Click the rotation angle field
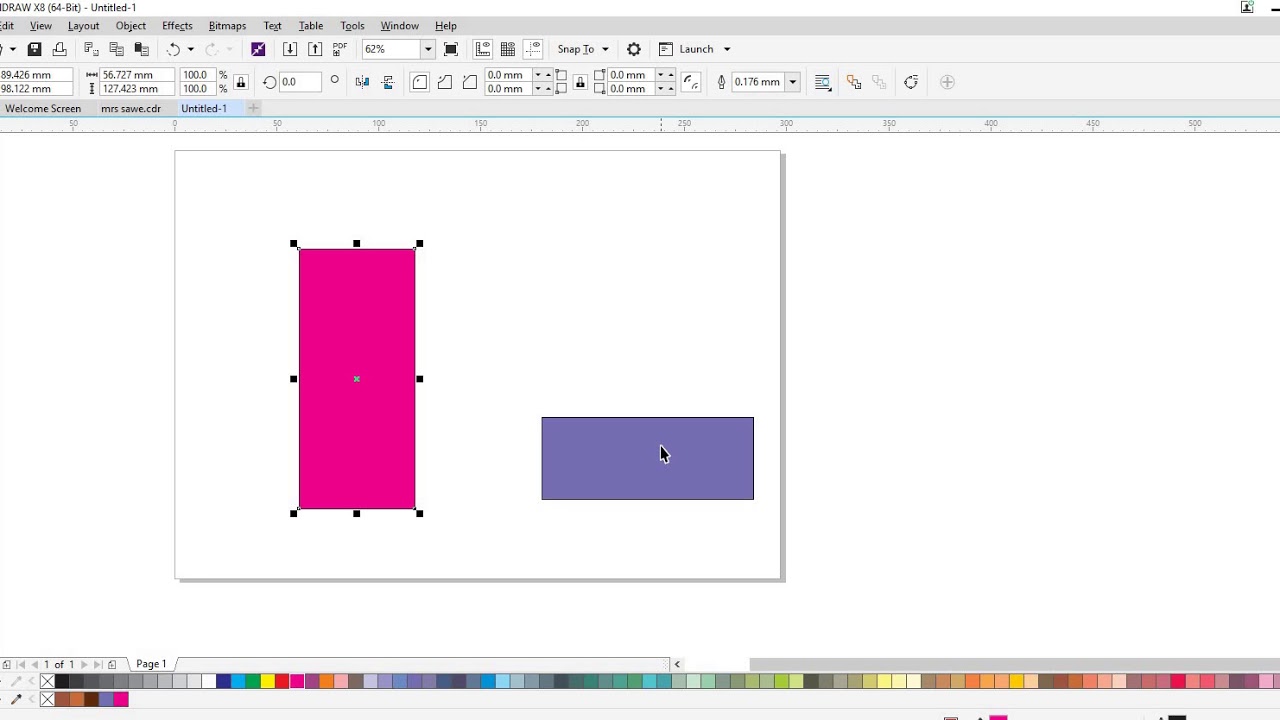 (x=302, y=82)
